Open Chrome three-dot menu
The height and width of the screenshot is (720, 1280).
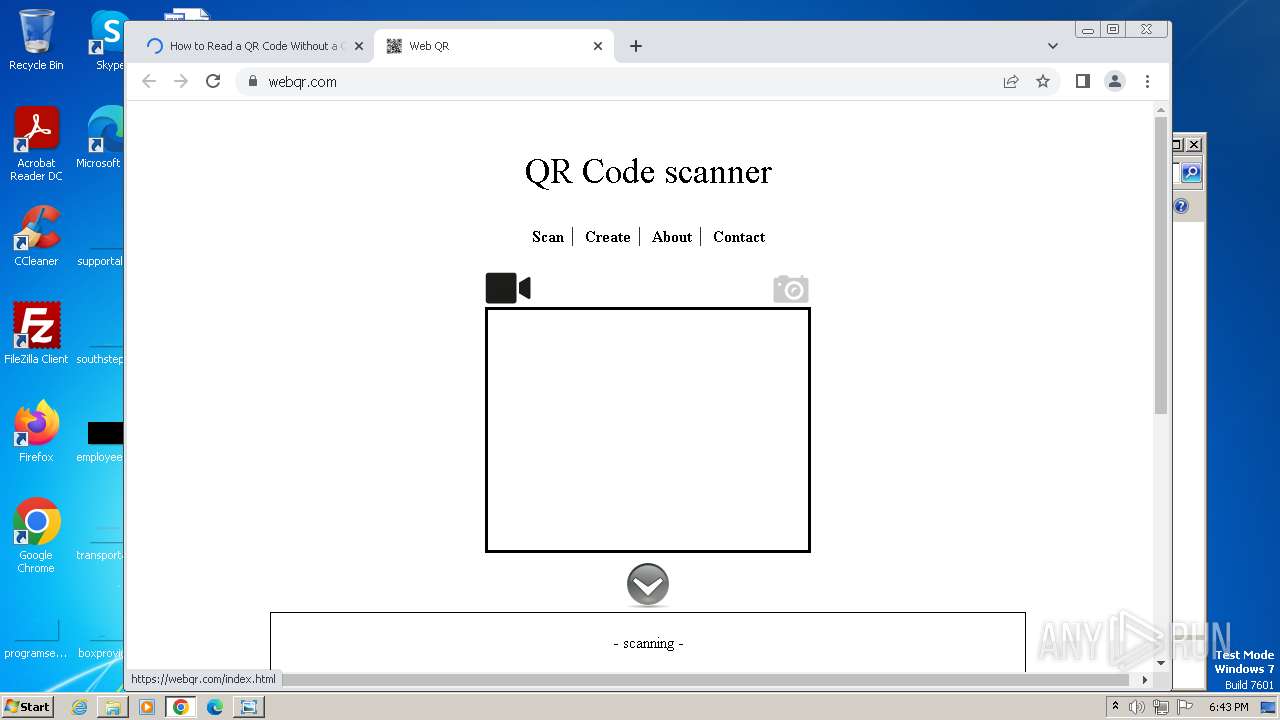1147,81
